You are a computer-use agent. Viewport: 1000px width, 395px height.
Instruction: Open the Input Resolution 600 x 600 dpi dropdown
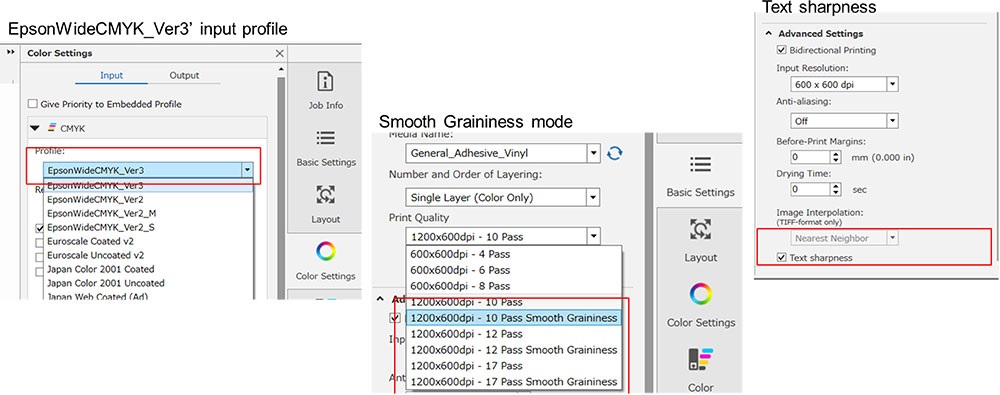892,84
